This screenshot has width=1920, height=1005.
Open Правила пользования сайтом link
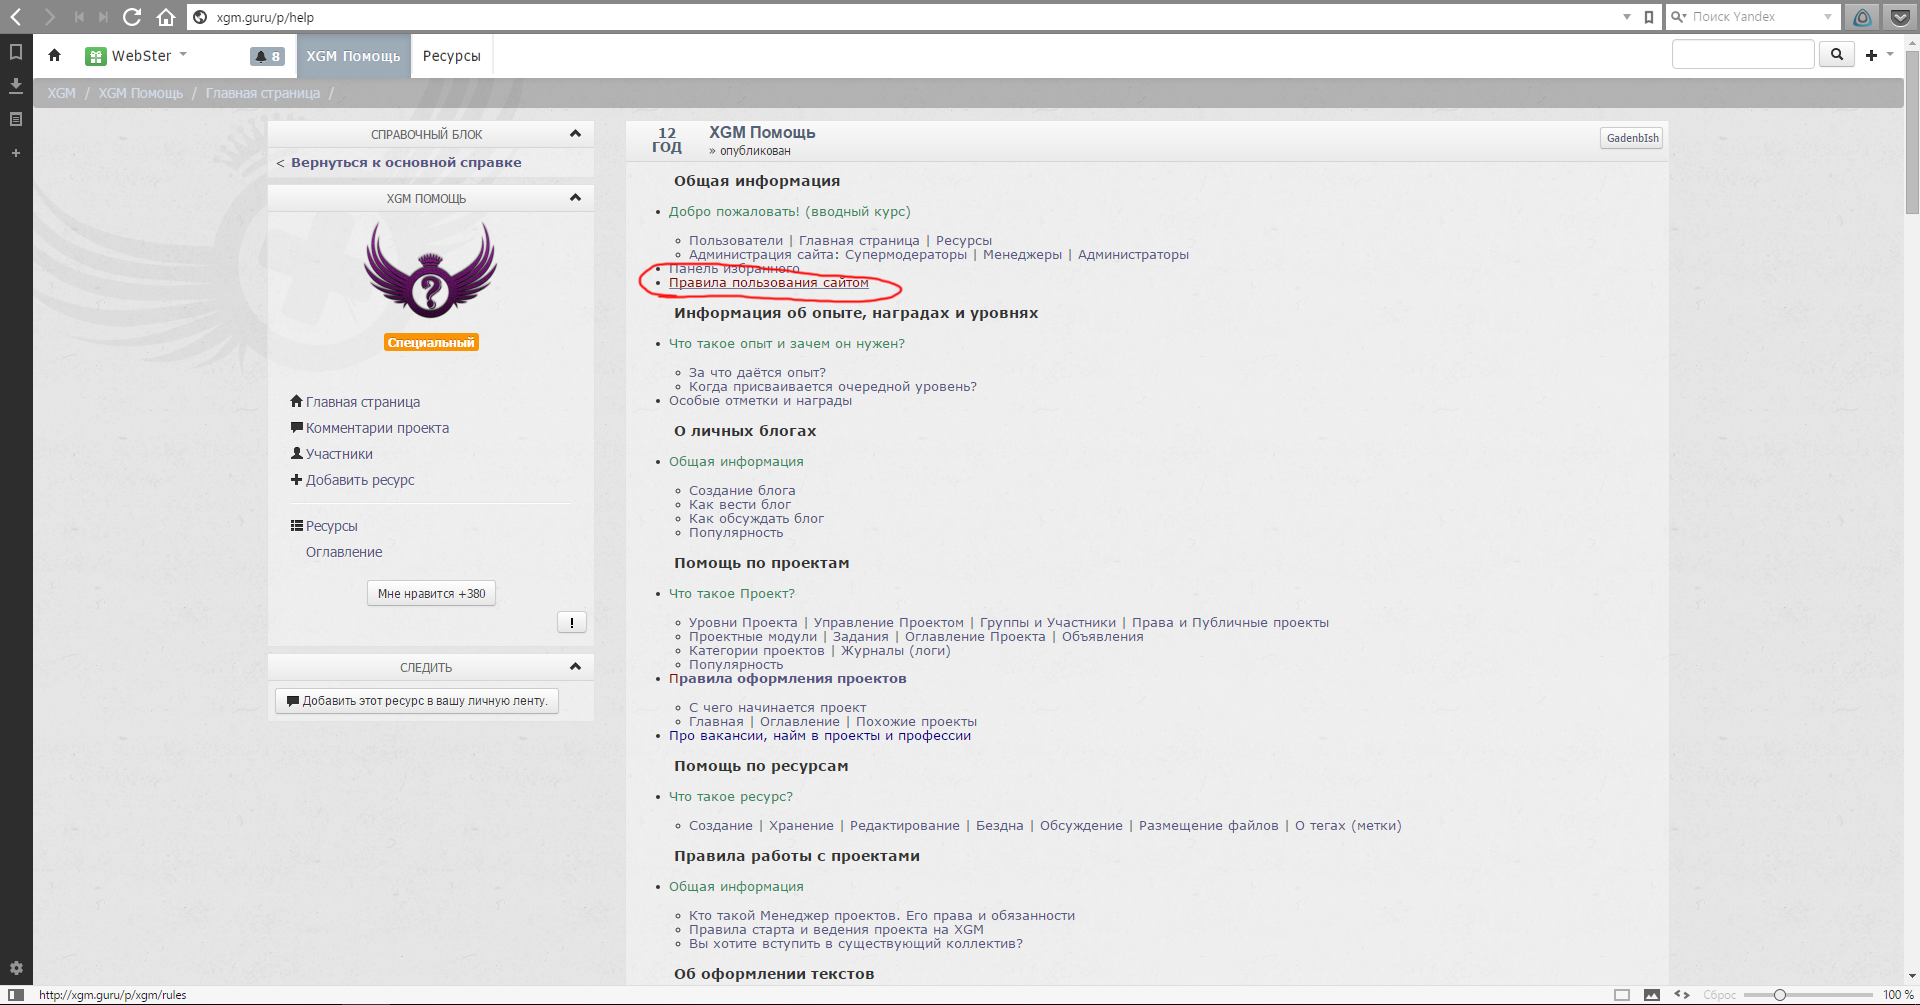[x=769, y=283]
